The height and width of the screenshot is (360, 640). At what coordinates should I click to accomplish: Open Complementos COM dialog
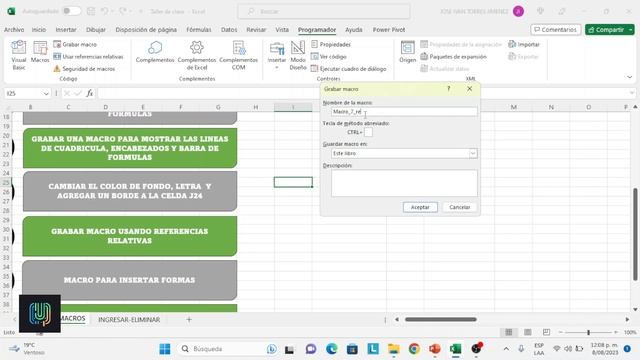pyautogui.click(x=238, y=55)
